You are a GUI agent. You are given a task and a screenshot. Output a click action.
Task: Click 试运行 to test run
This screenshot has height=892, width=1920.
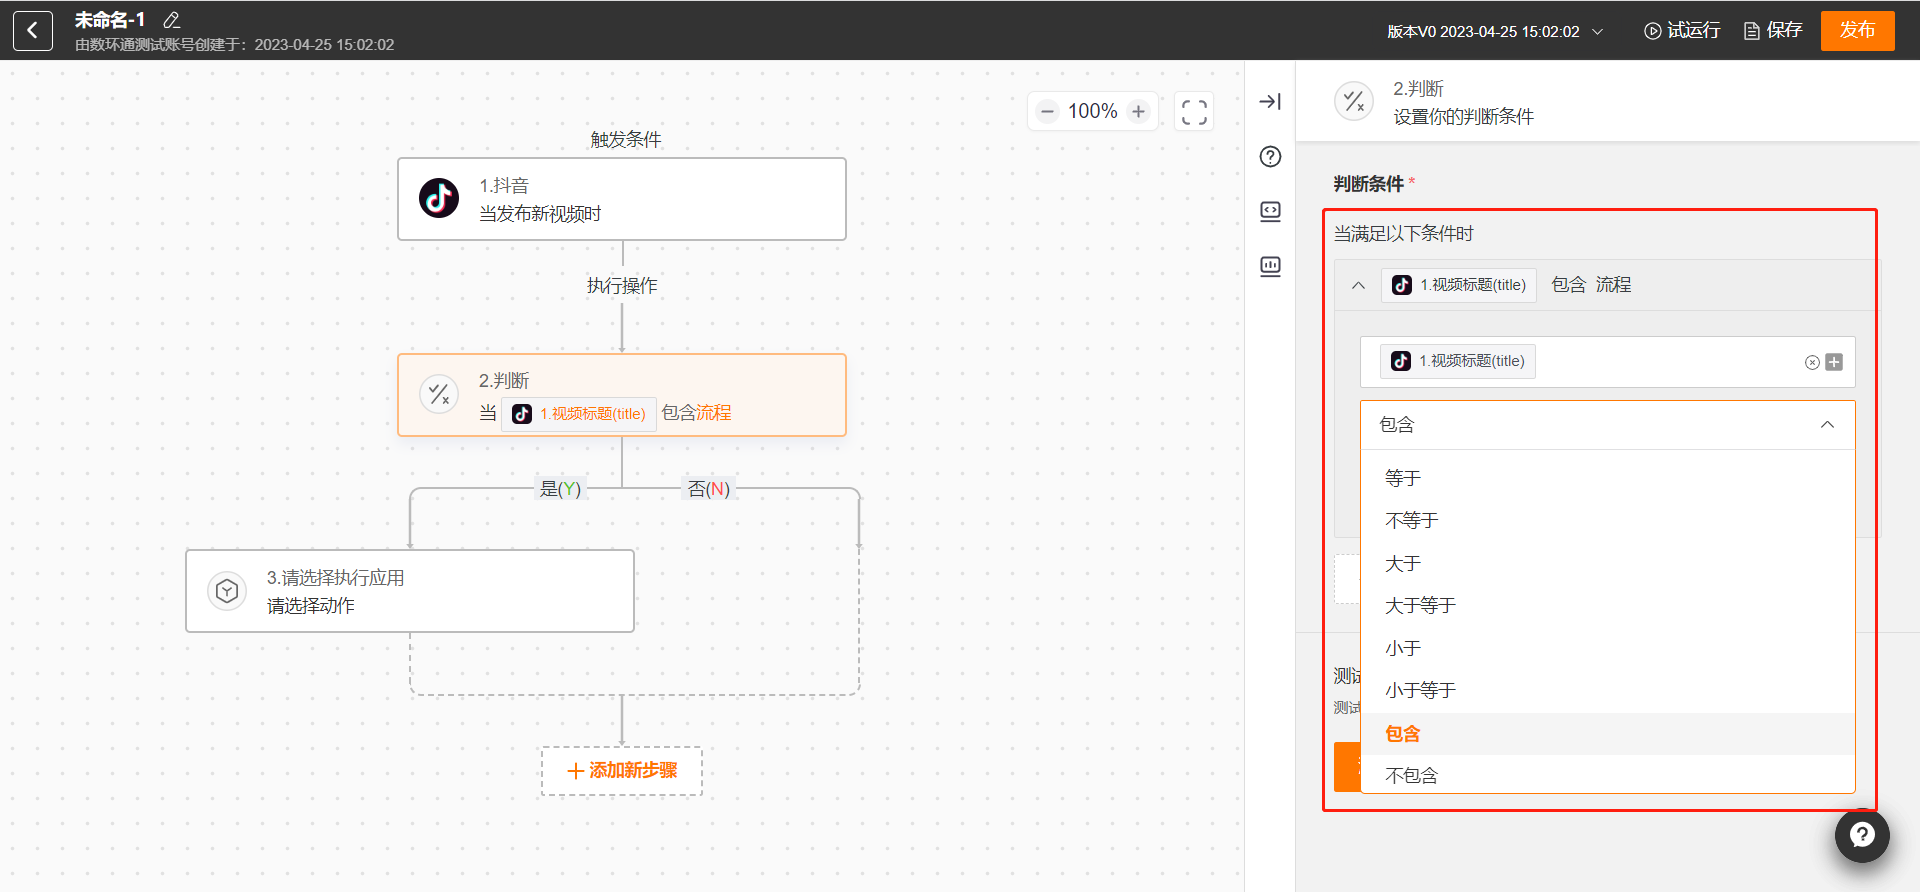[1682, 31]
